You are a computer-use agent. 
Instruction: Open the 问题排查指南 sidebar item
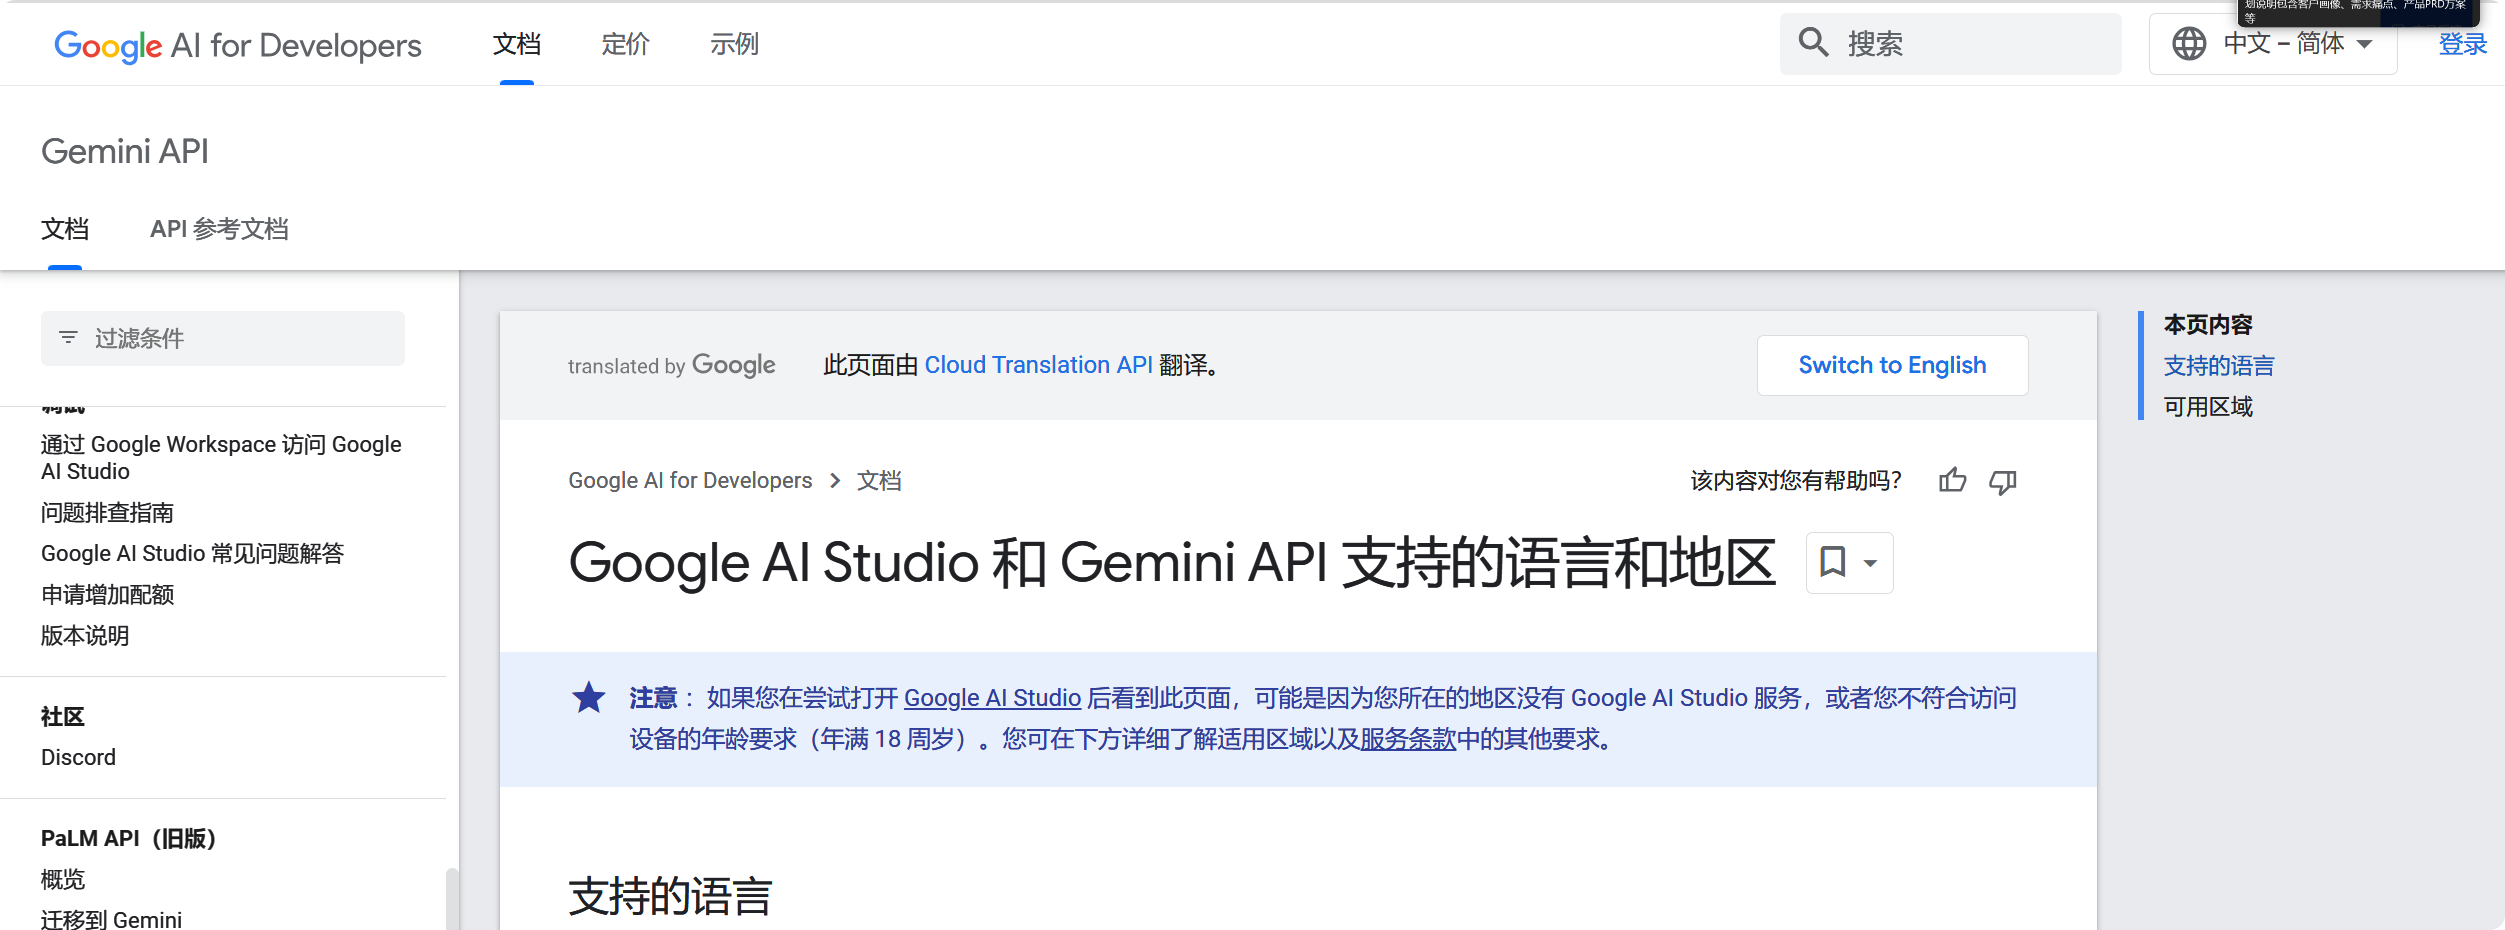point(108,513)
